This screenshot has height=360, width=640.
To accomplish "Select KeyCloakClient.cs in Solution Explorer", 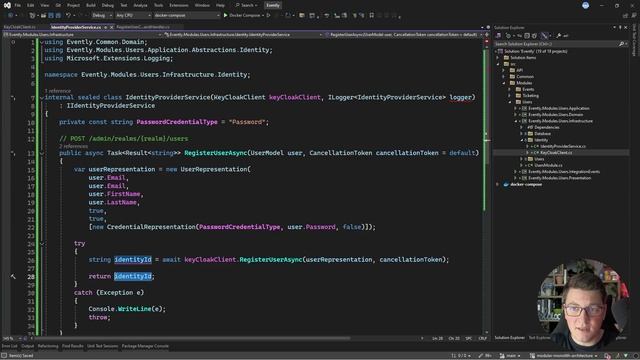I will pos(556,153).
